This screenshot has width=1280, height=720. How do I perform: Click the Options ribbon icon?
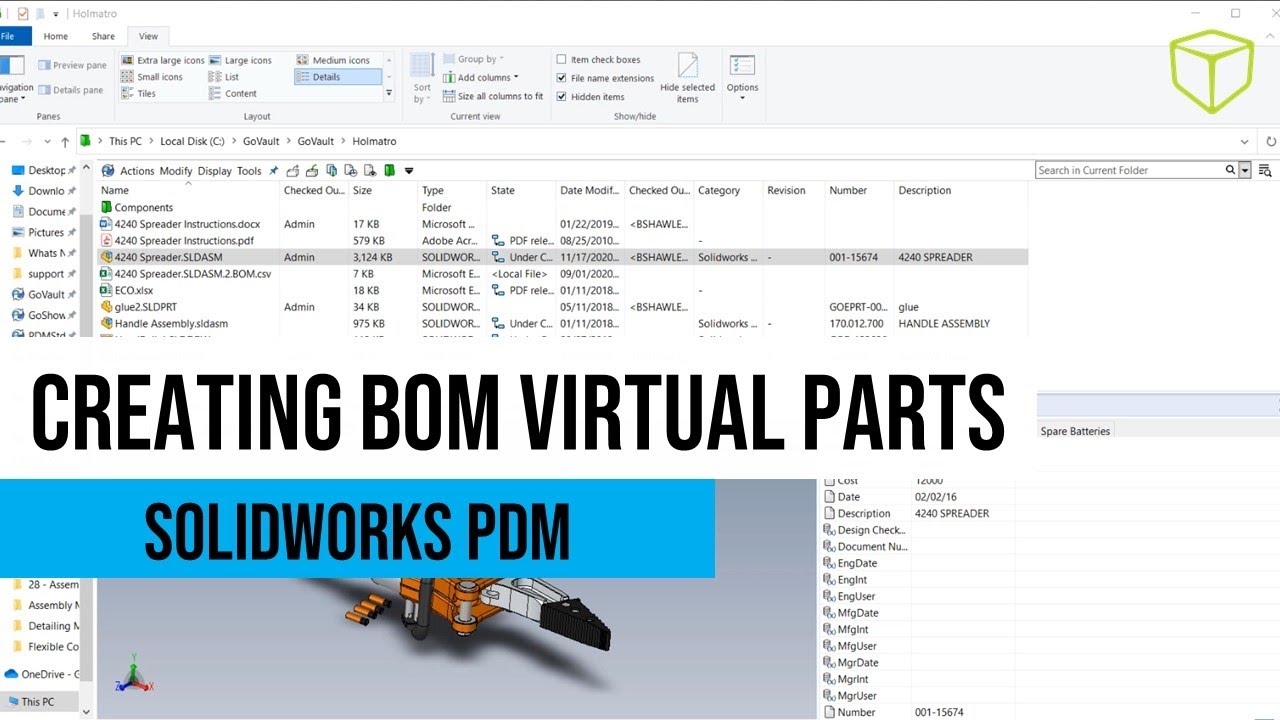(x=742, y=67)
